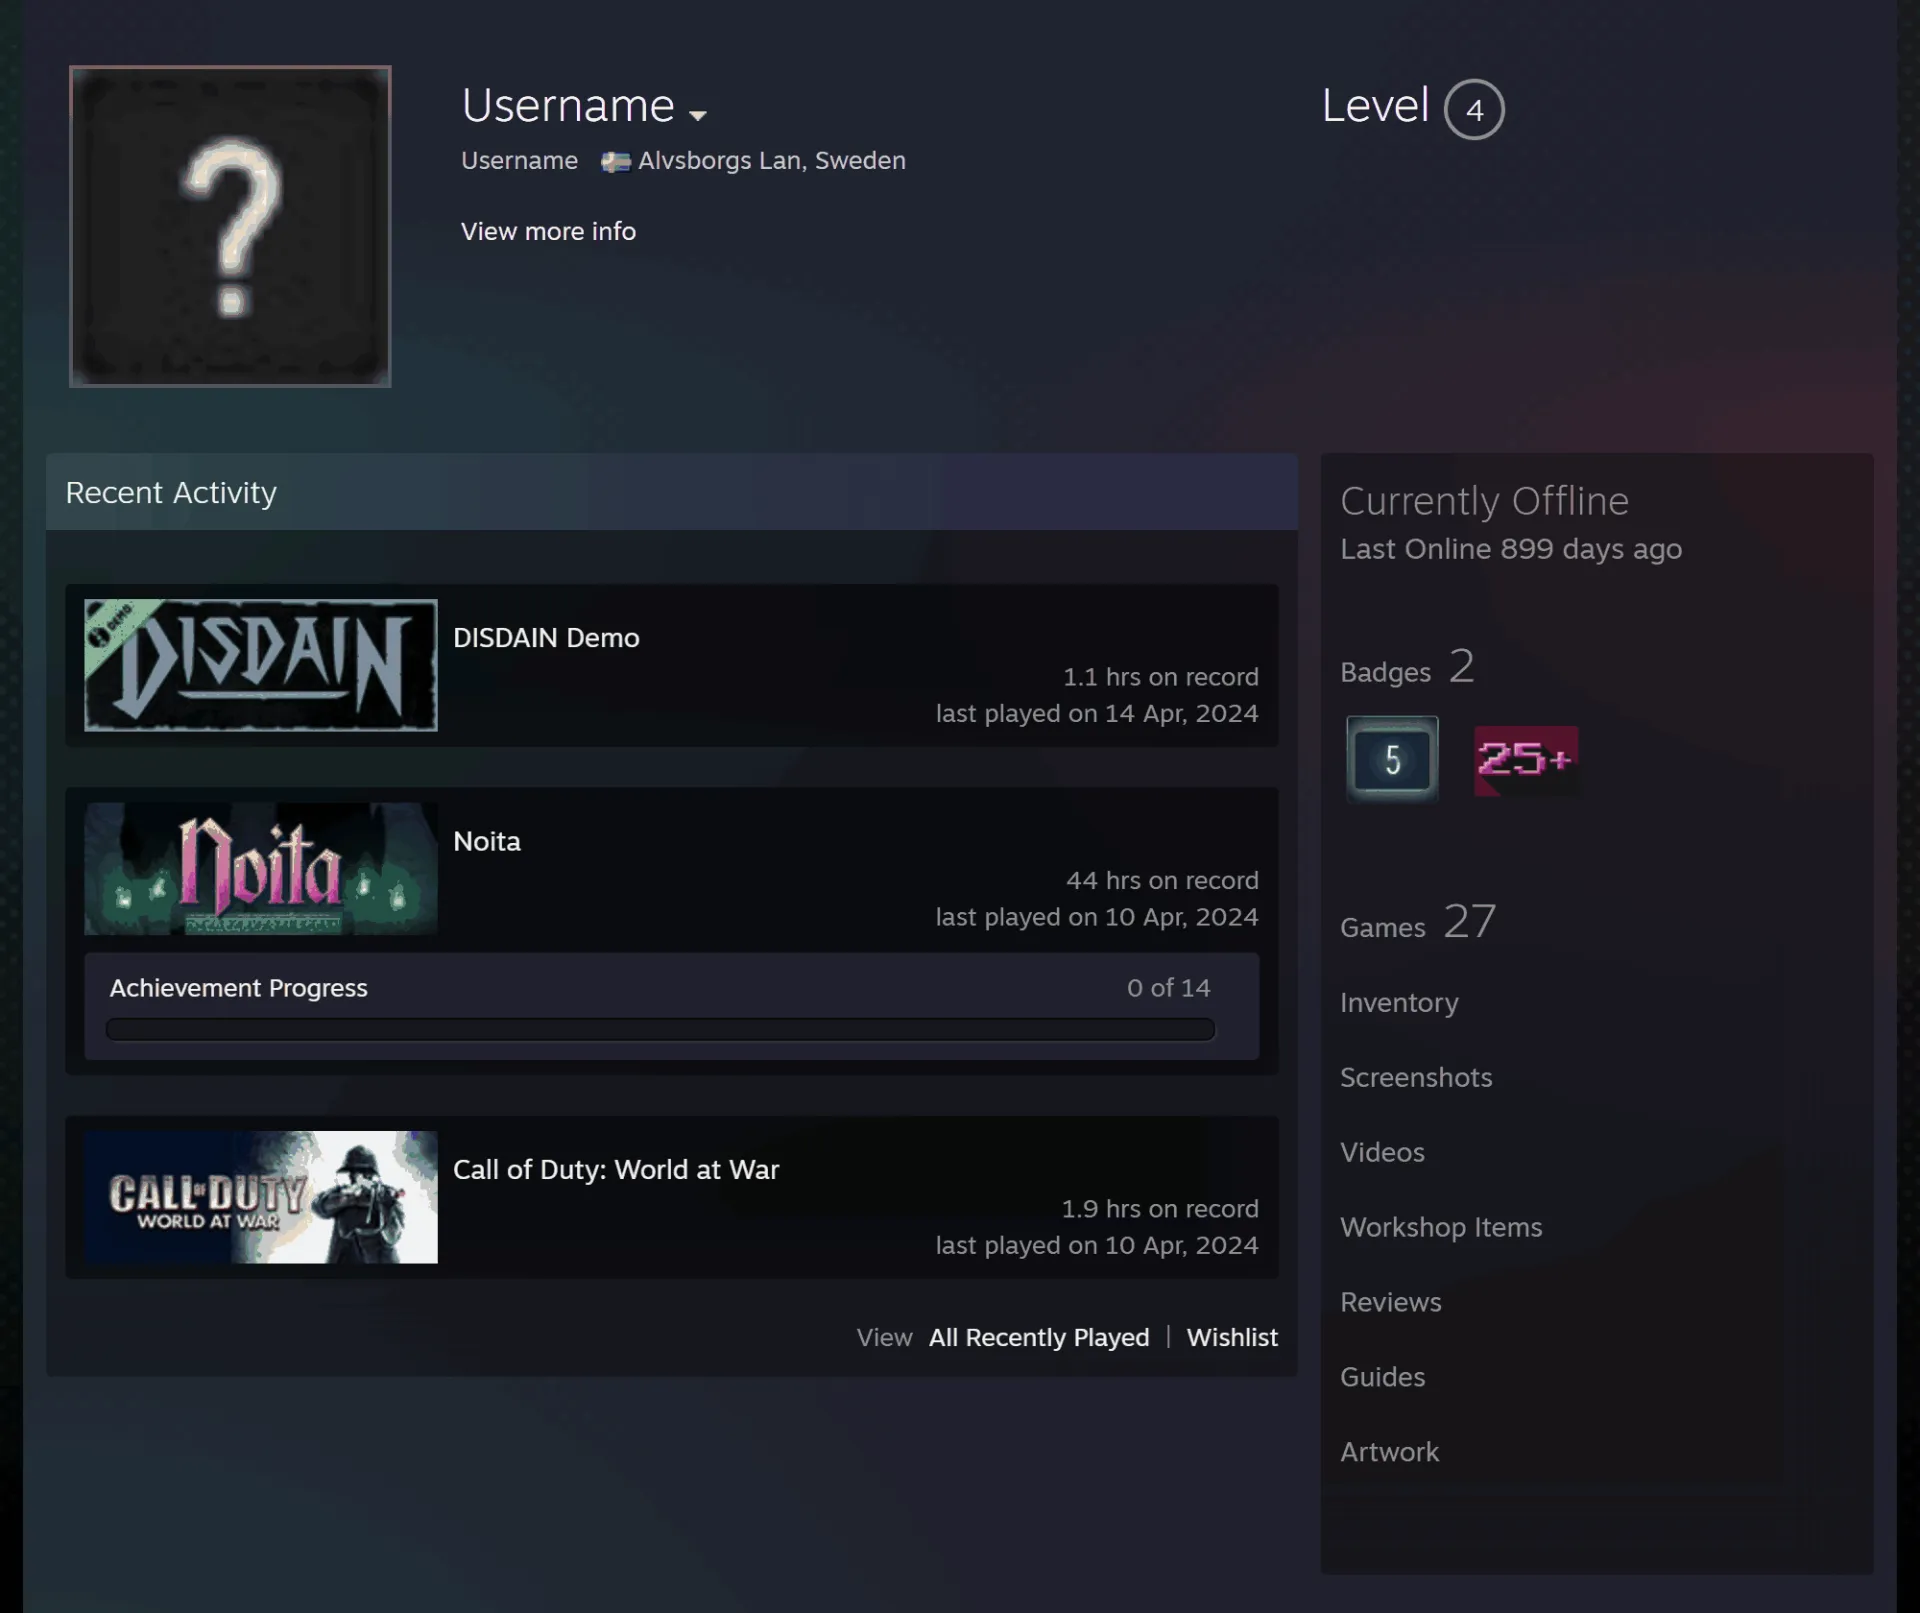
Task: Click the 1.1 hrs on record text
Action: [x=1160, y=676]
